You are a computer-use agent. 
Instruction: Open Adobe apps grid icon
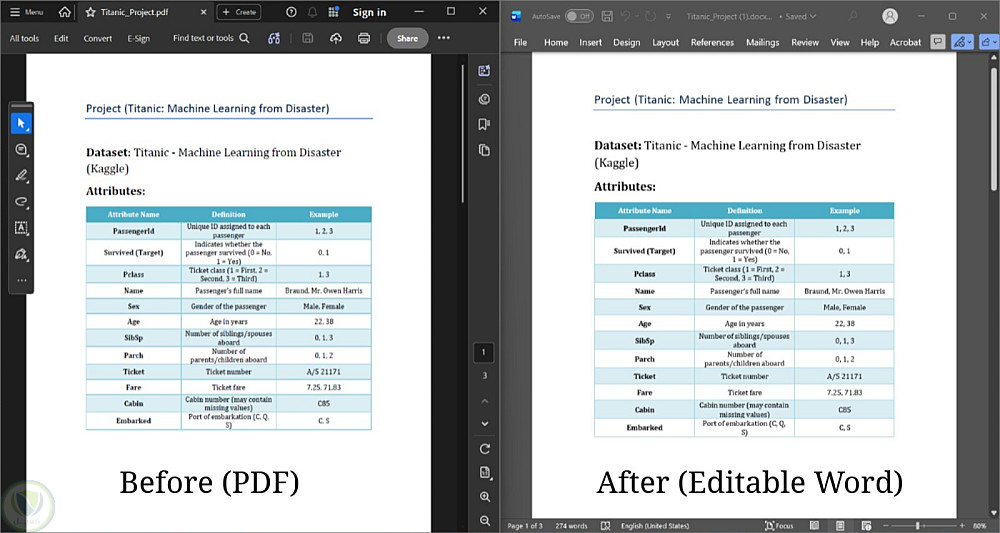(333, 12)
